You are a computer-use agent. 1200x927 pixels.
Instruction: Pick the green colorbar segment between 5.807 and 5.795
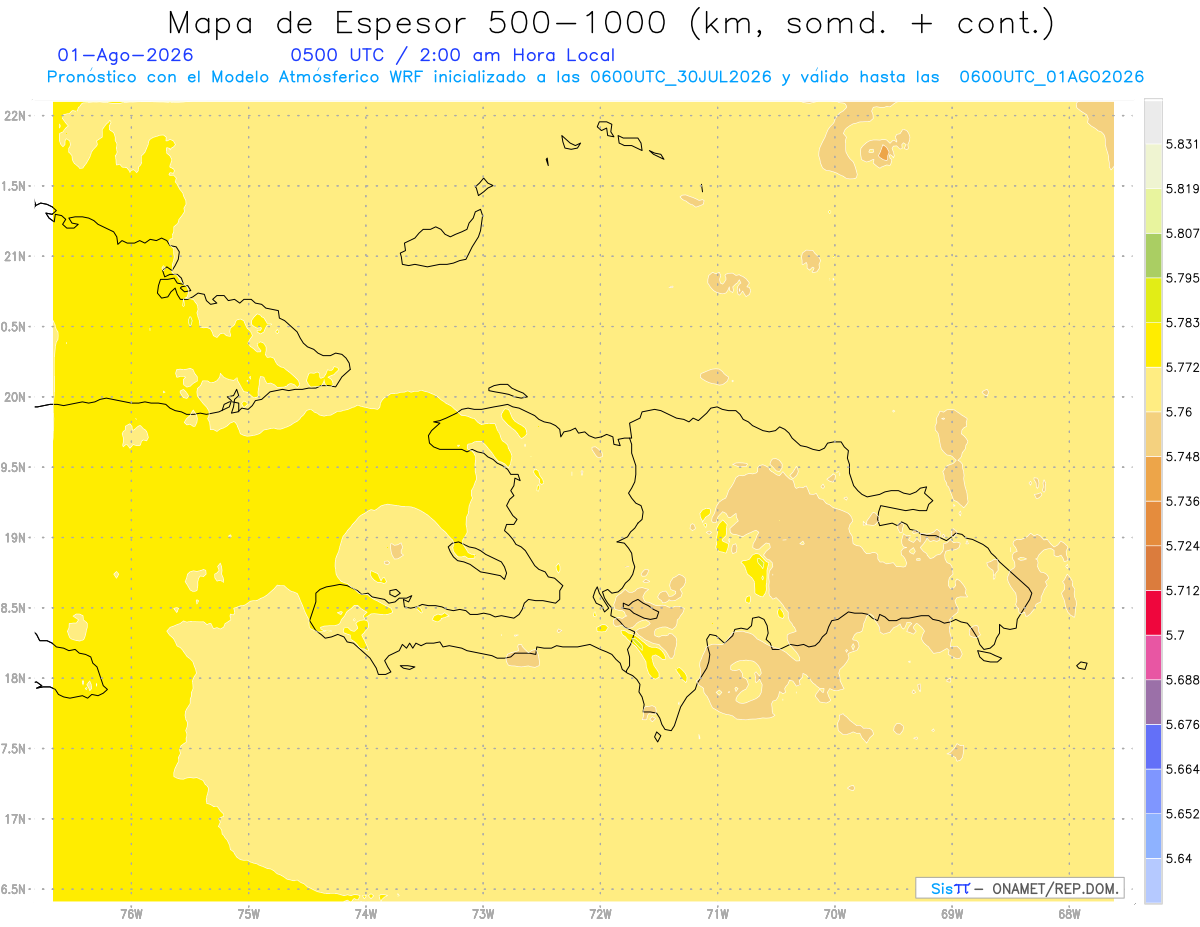tap(1153, 256)
